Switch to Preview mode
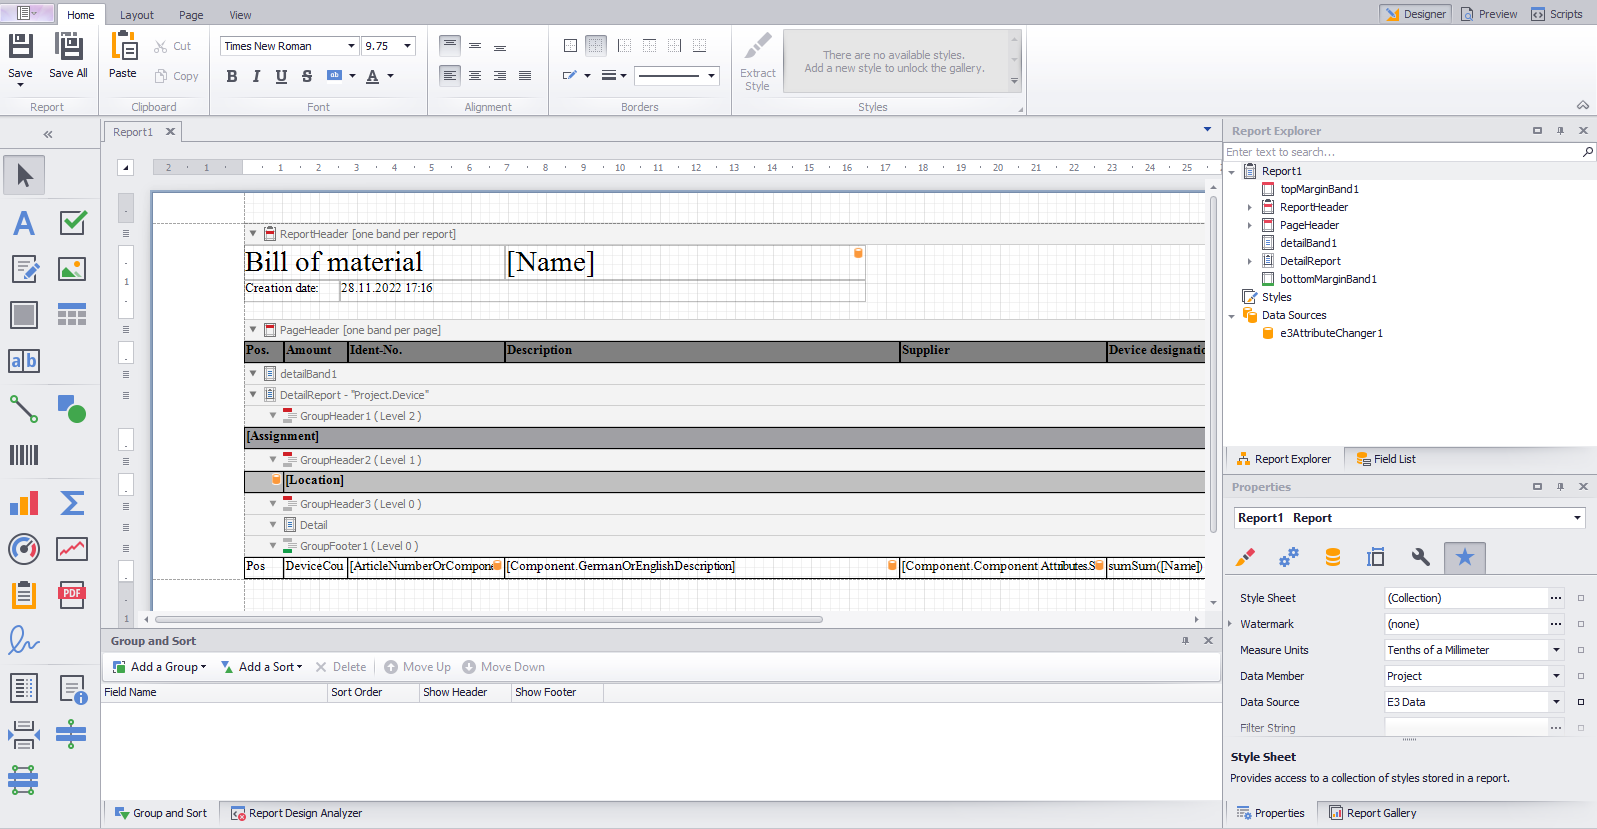1597x829 pixels. click(1489, 14)
